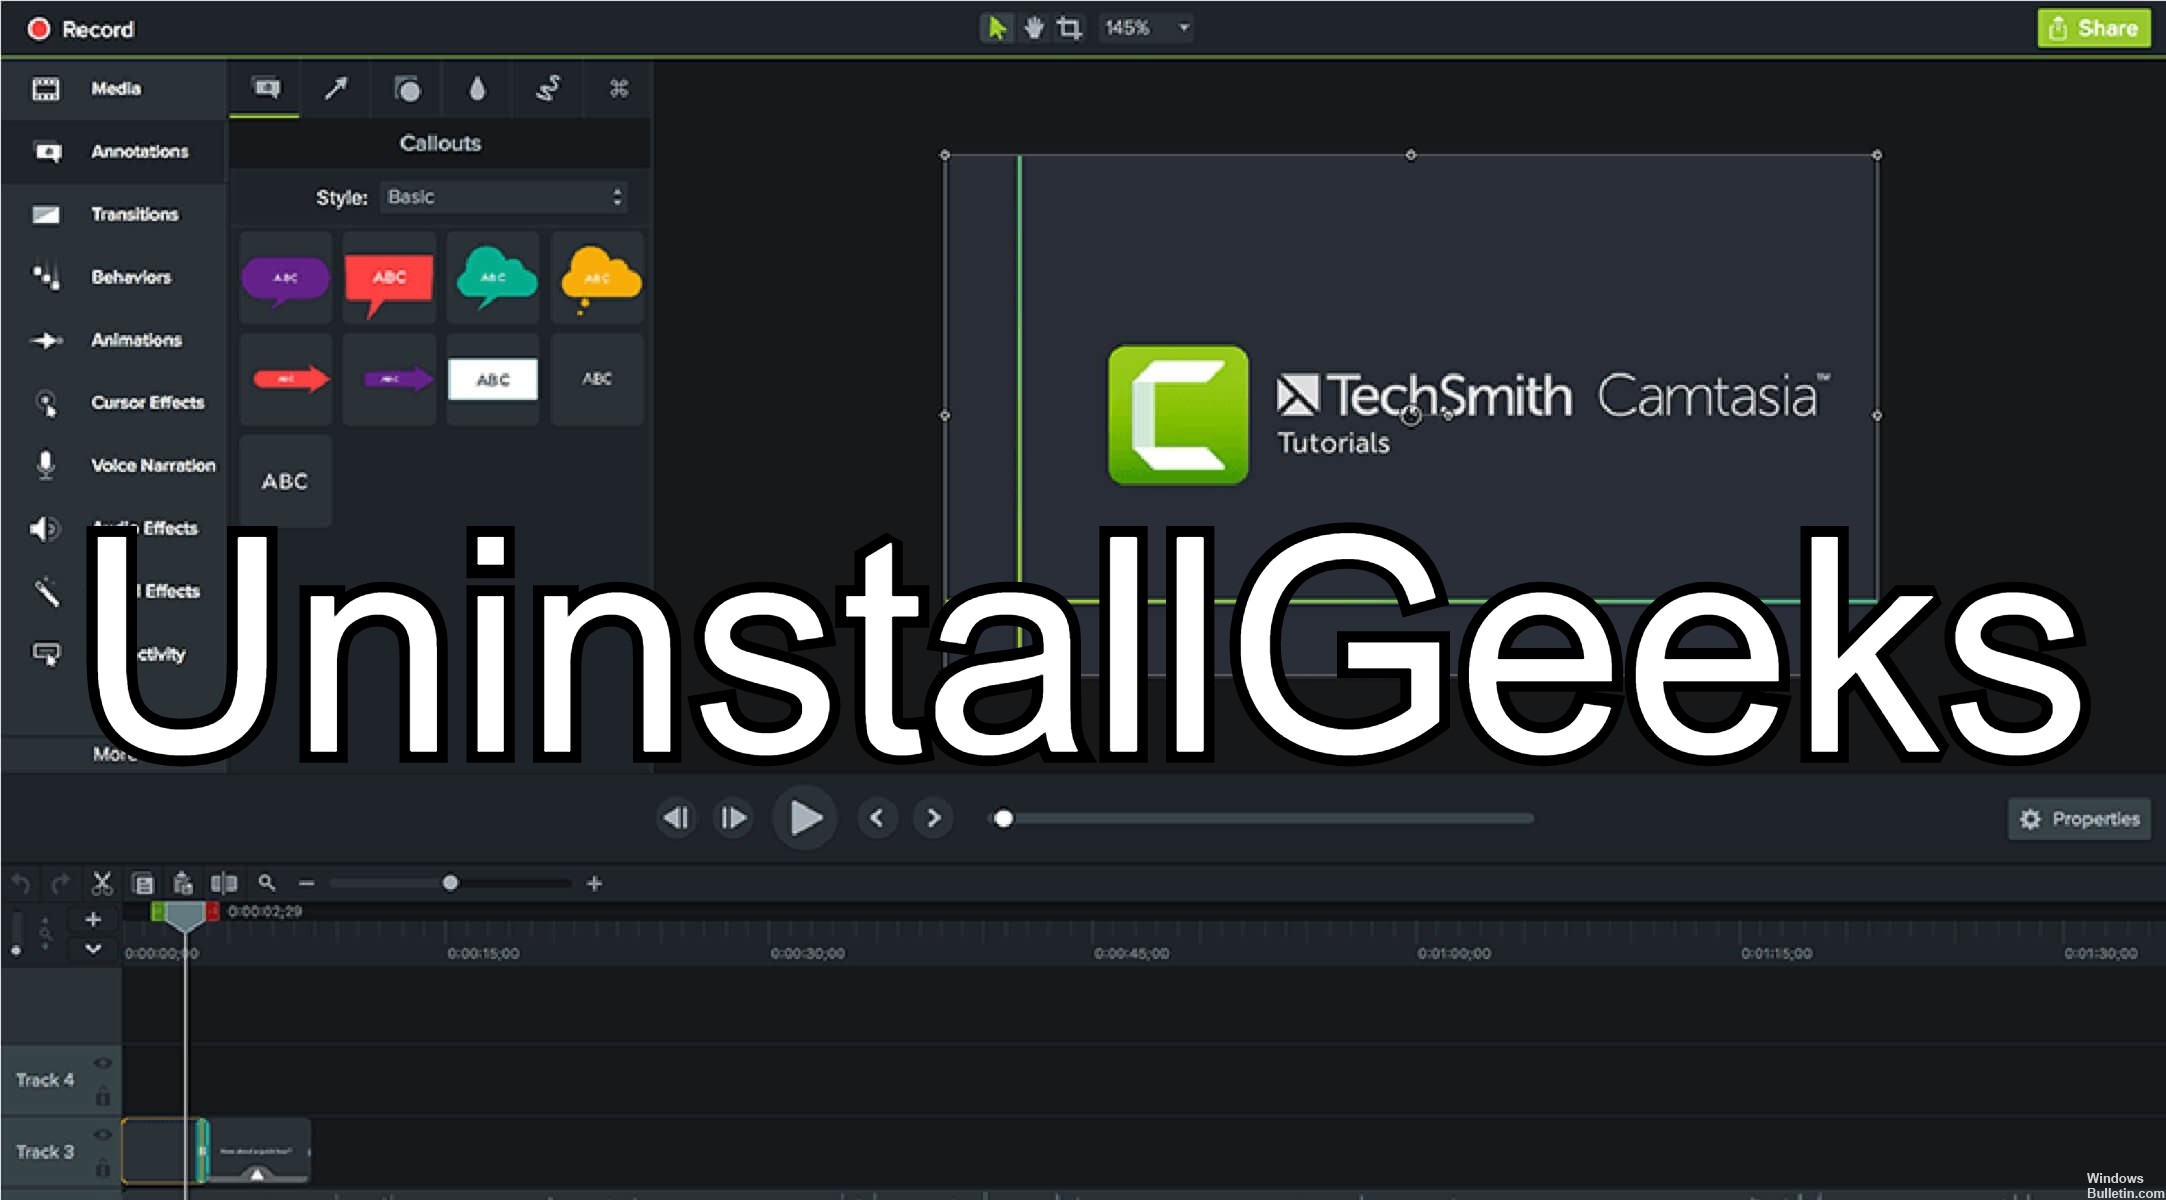Select the Keystroke callouts subtab icon
Screen dimensions: 2166x1200
coord(619,89)
